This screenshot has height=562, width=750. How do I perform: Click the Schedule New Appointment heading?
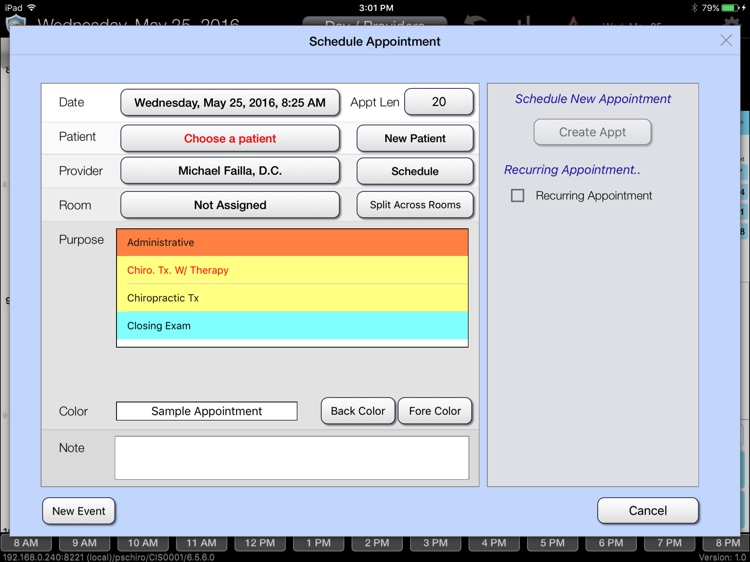pos(593,99)
